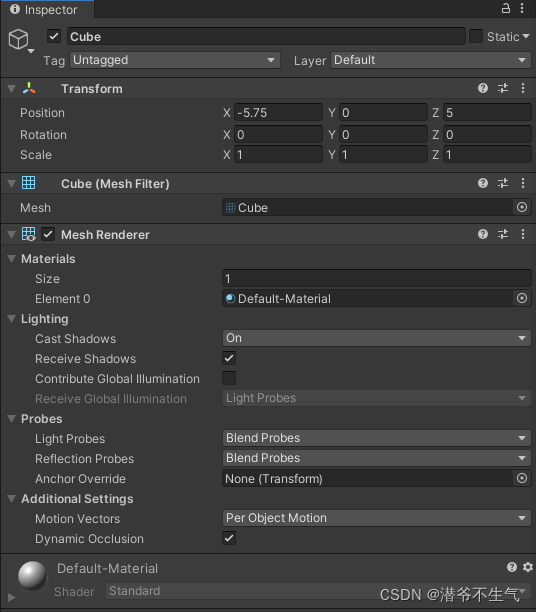The height and width of the screenshot is (612, 536).
Task: Click the Position Y field
Action: (x=383, y=113)
